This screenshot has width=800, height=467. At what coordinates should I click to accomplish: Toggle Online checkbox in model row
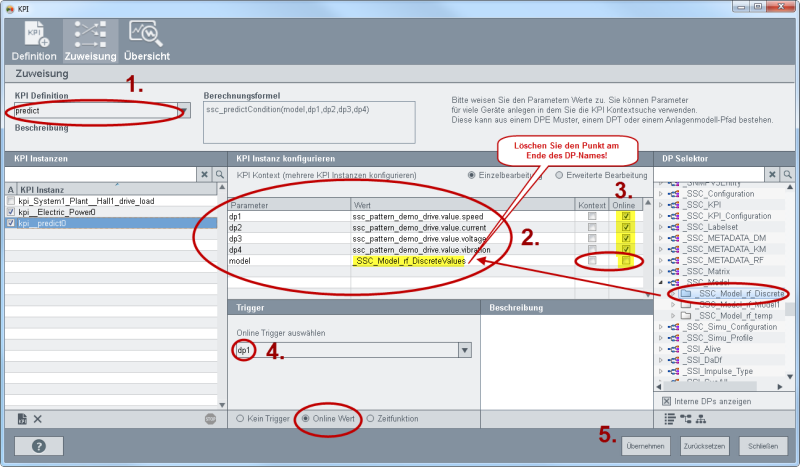point(626,261)
